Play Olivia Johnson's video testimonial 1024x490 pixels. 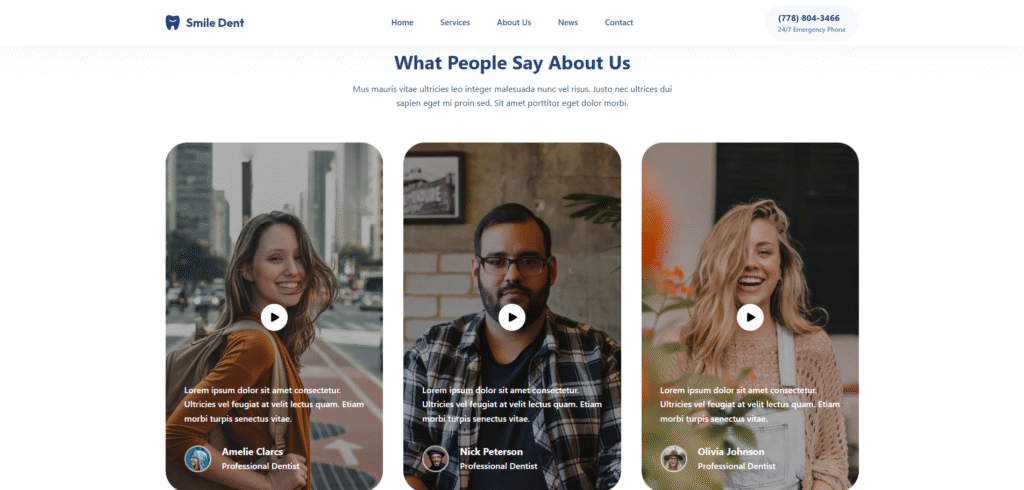(750, 318)
